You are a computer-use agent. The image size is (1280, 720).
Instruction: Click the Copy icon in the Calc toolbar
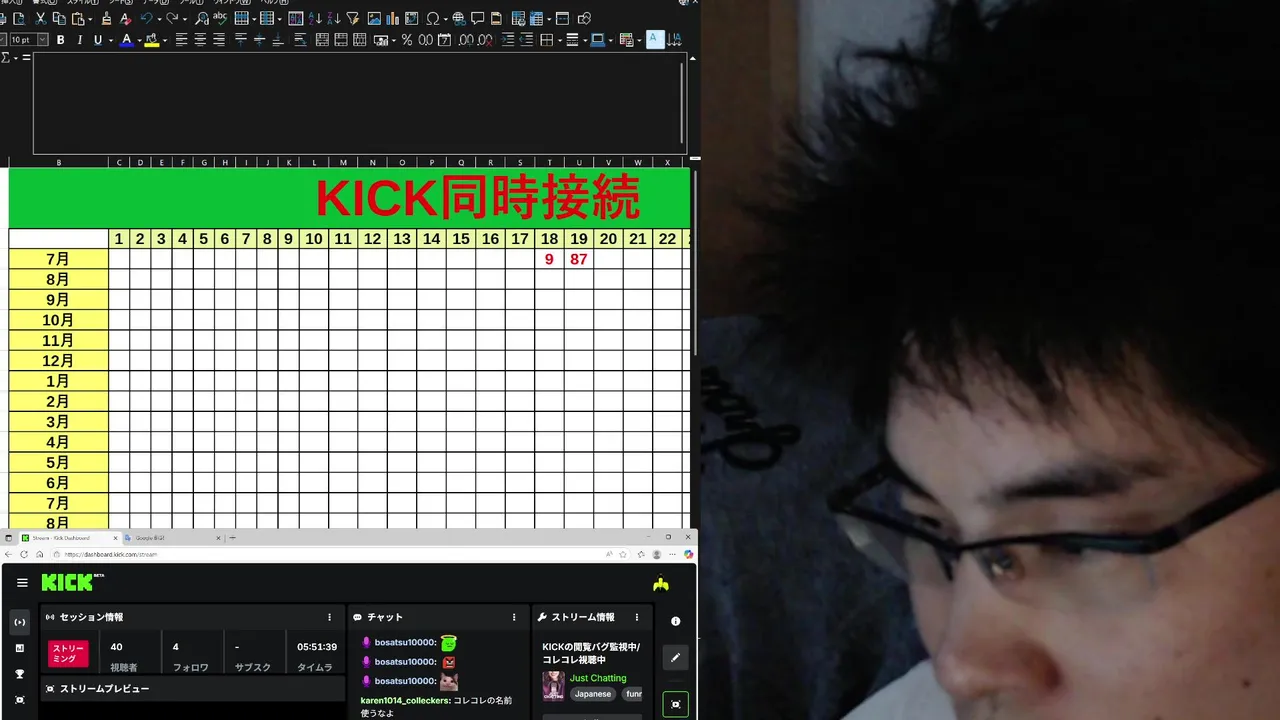pos(59,19)
